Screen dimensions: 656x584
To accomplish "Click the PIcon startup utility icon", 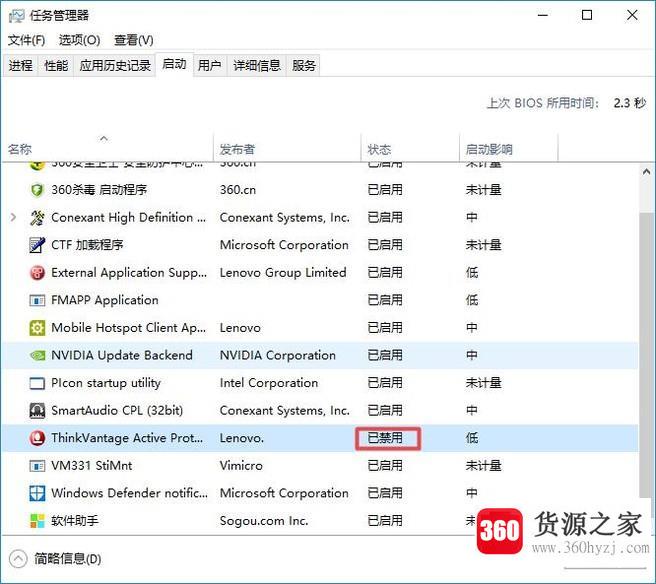I will pos(37,383).
